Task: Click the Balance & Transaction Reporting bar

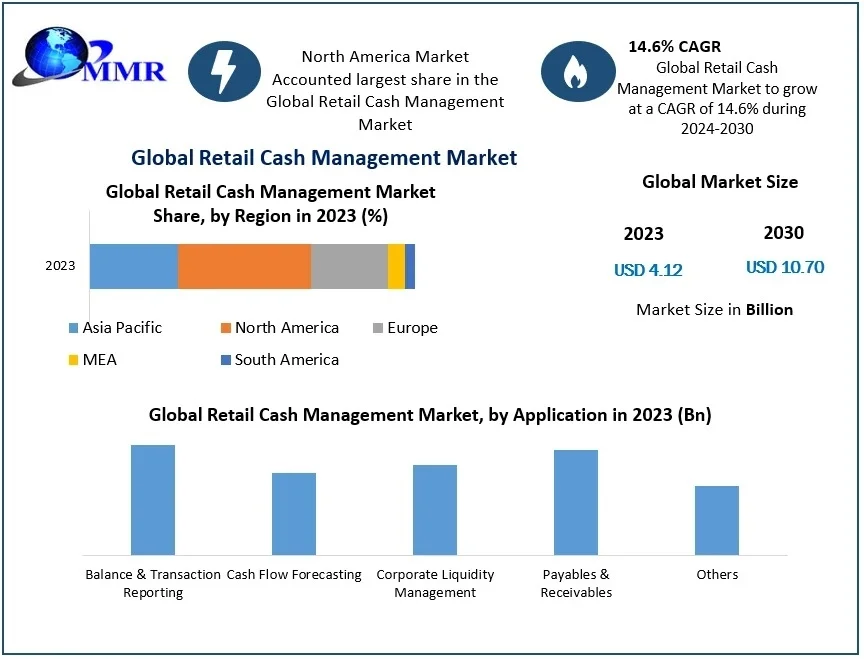Action: click(153, 500)
